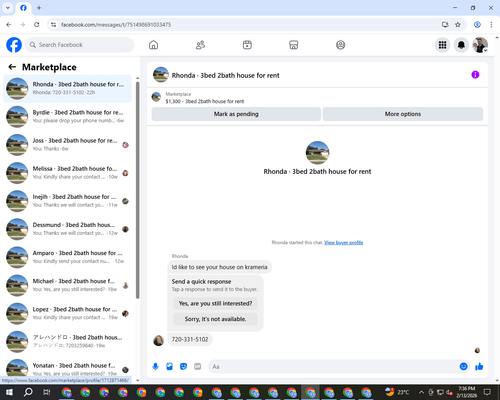Send quick response 'Yes, are you still interested?'

point(215,303)
